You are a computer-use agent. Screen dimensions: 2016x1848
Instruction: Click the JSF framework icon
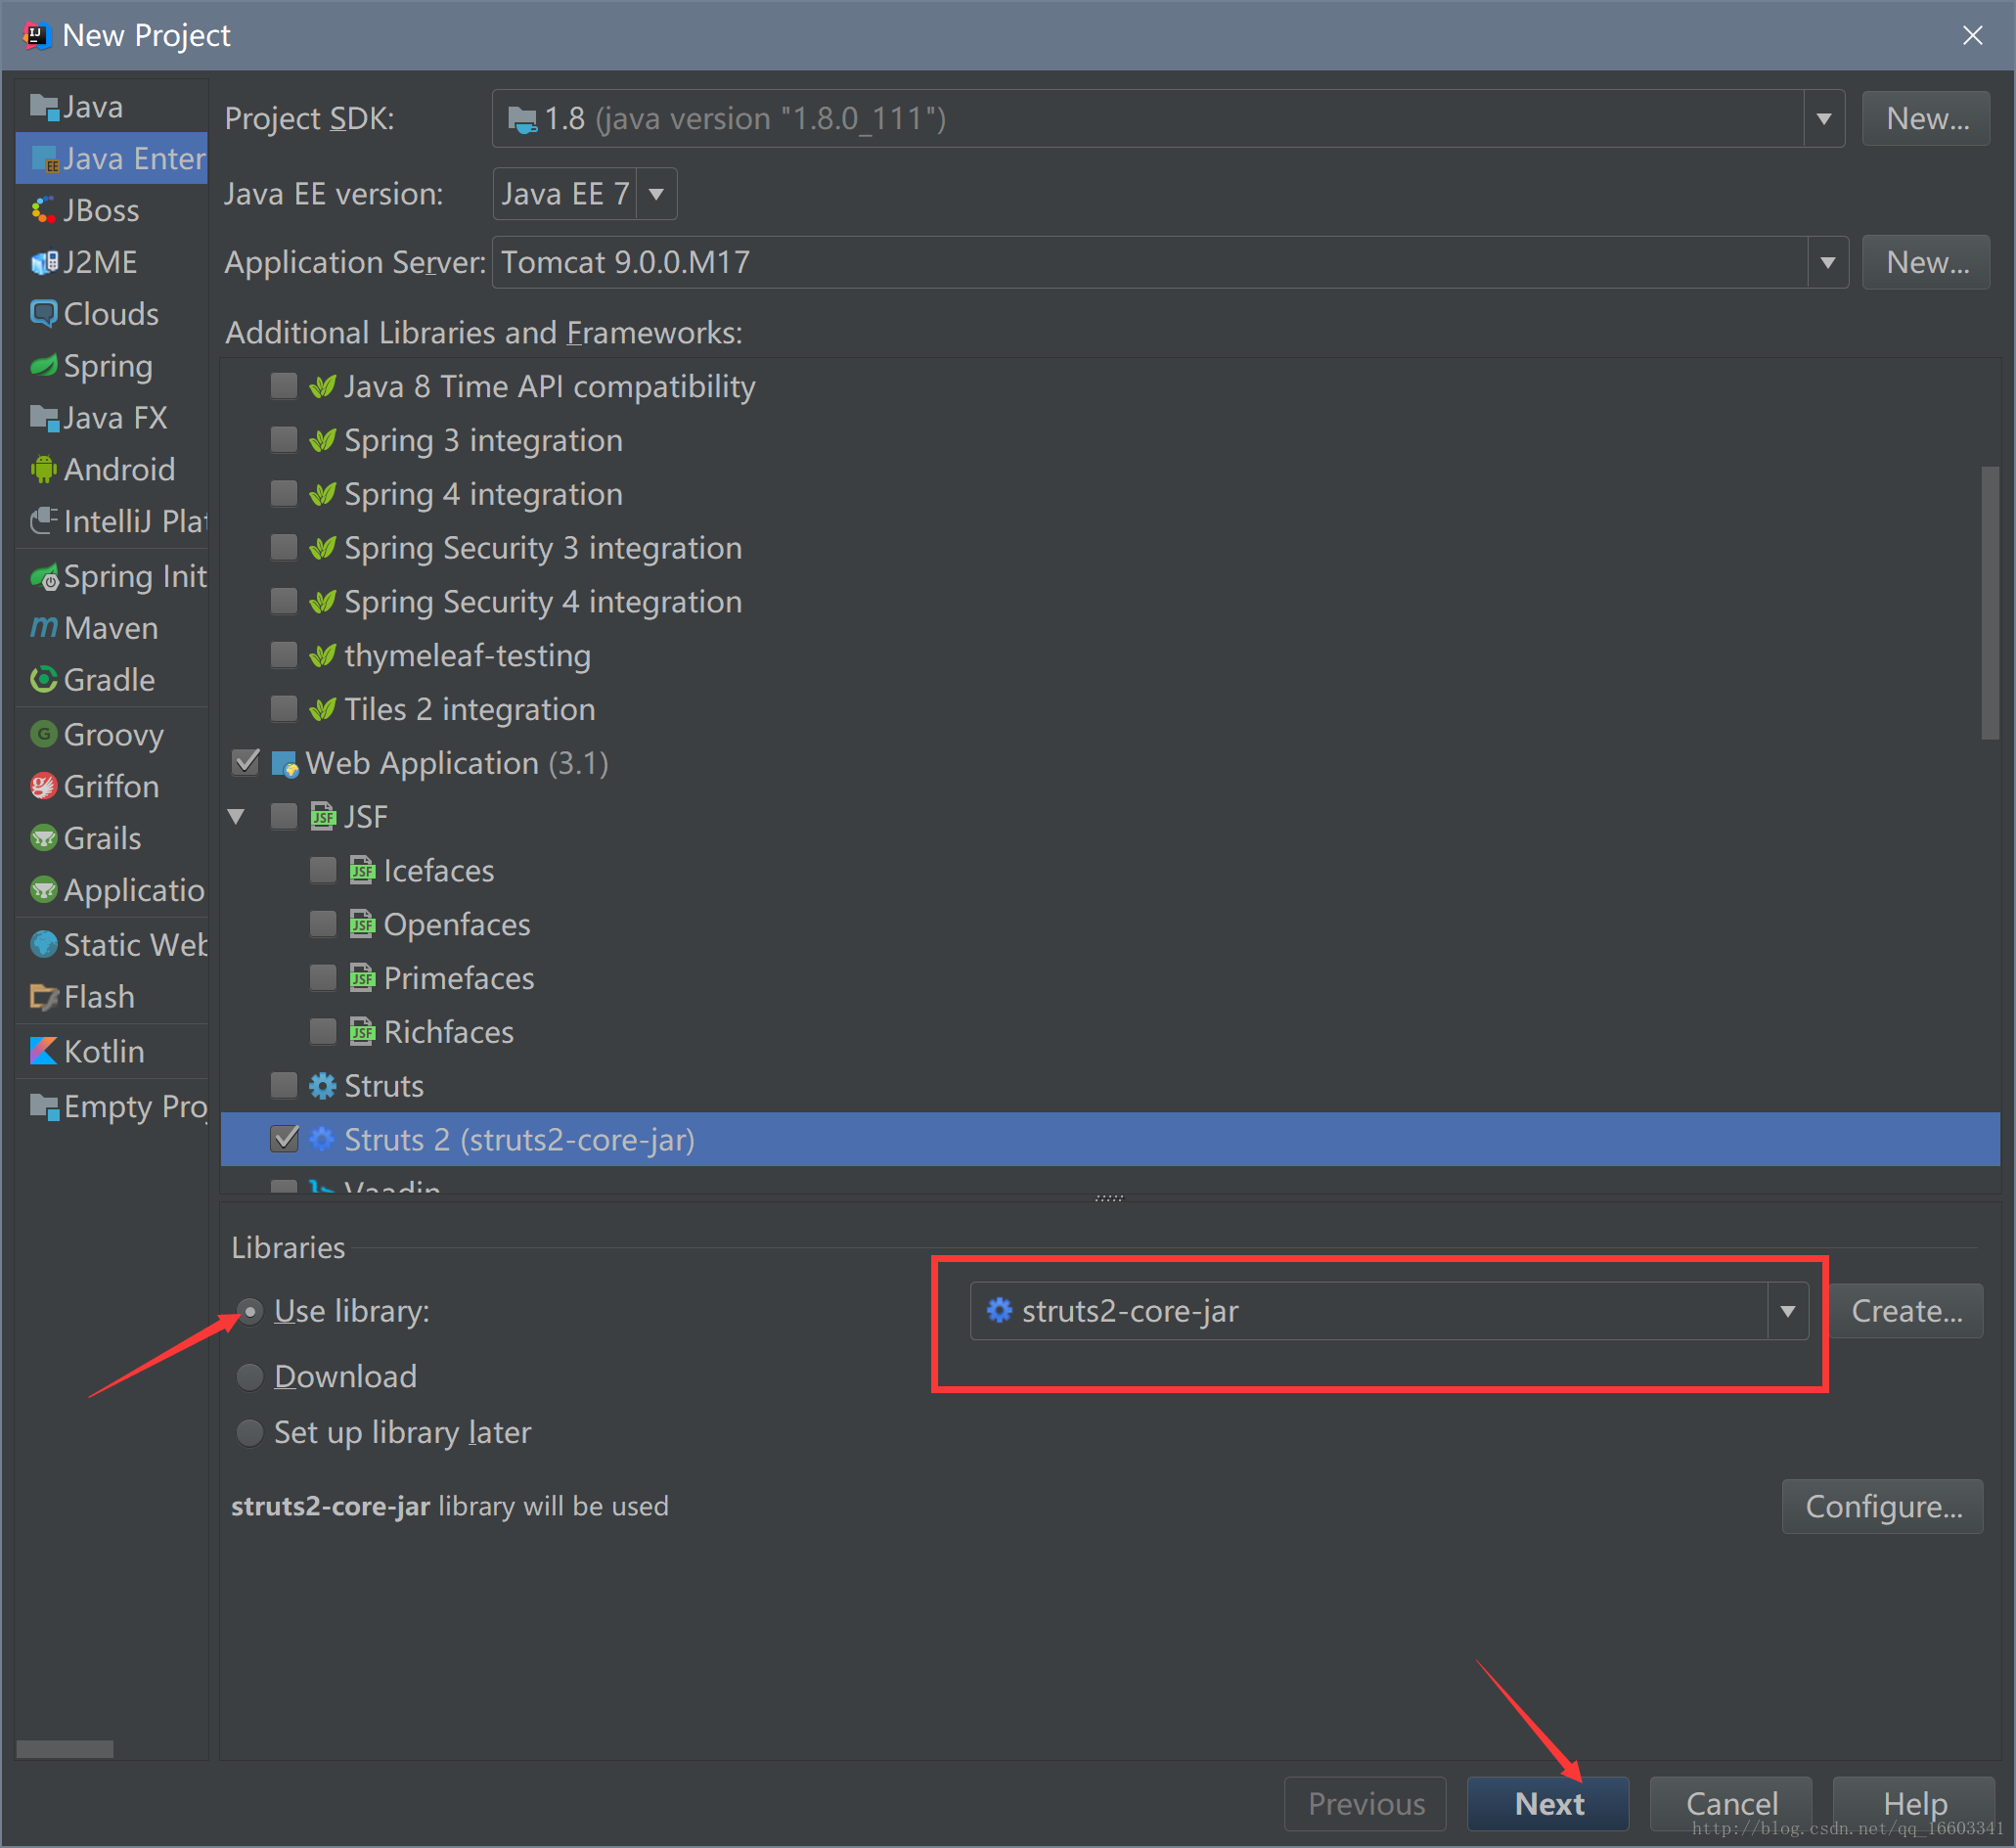[323, 817]
